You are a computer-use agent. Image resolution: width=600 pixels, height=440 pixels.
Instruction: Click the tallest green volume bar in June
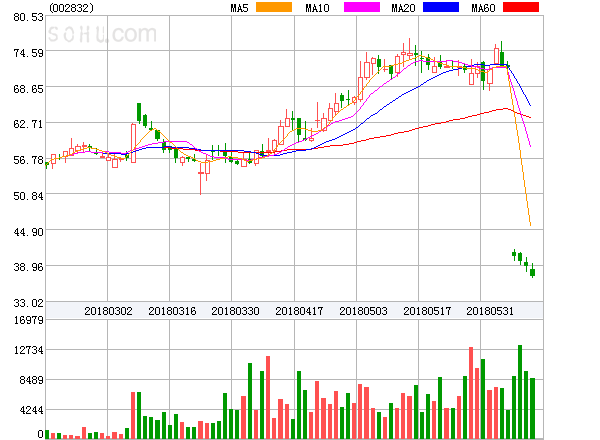[x=520, y=392]
